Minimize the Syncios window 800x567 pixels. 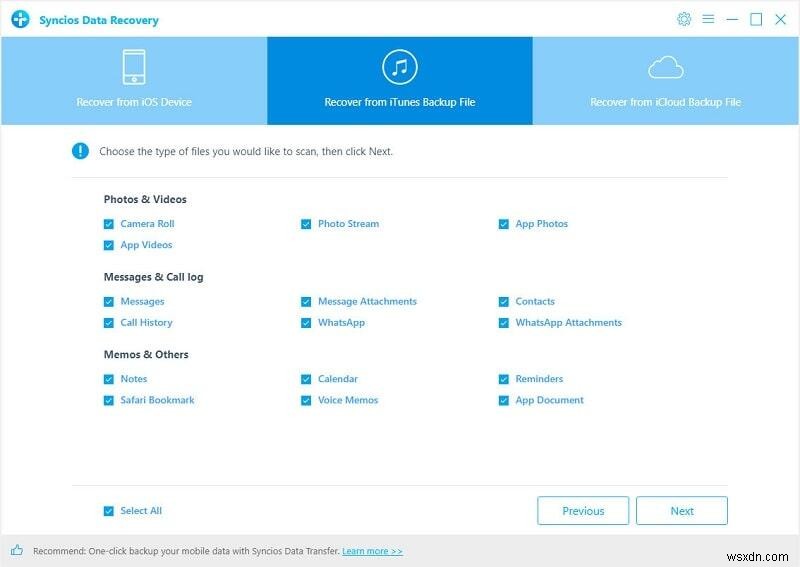(x=732, y=19)
